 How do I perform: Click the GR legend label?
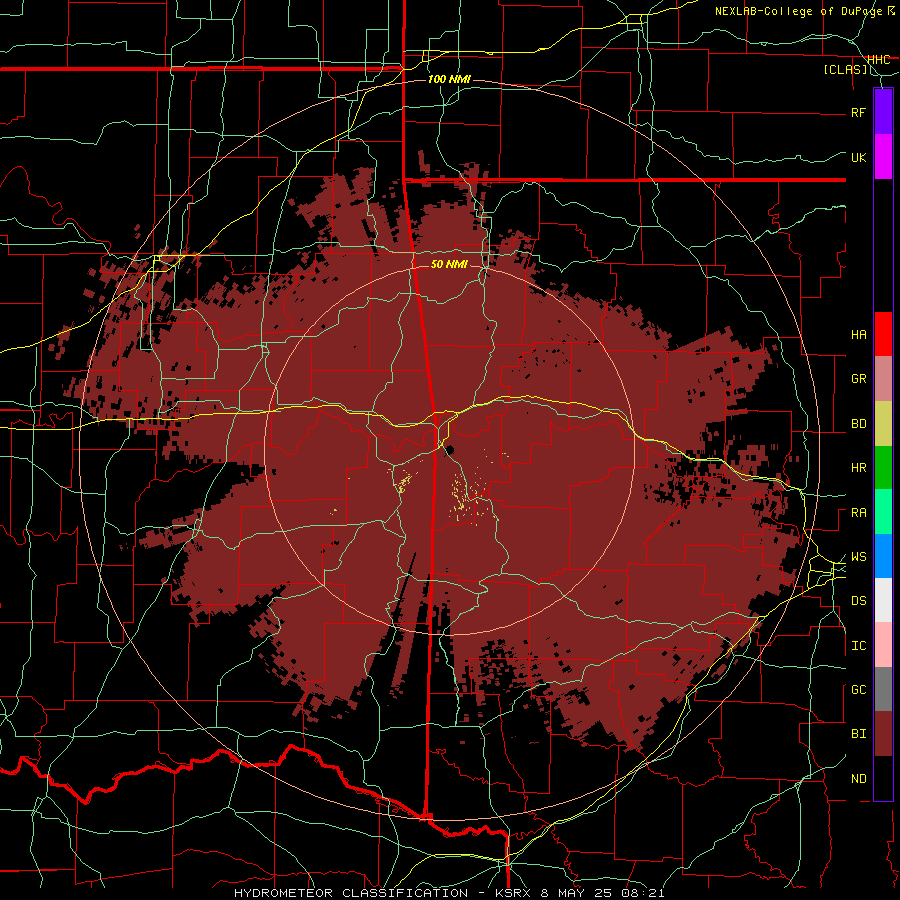point(858,379)
